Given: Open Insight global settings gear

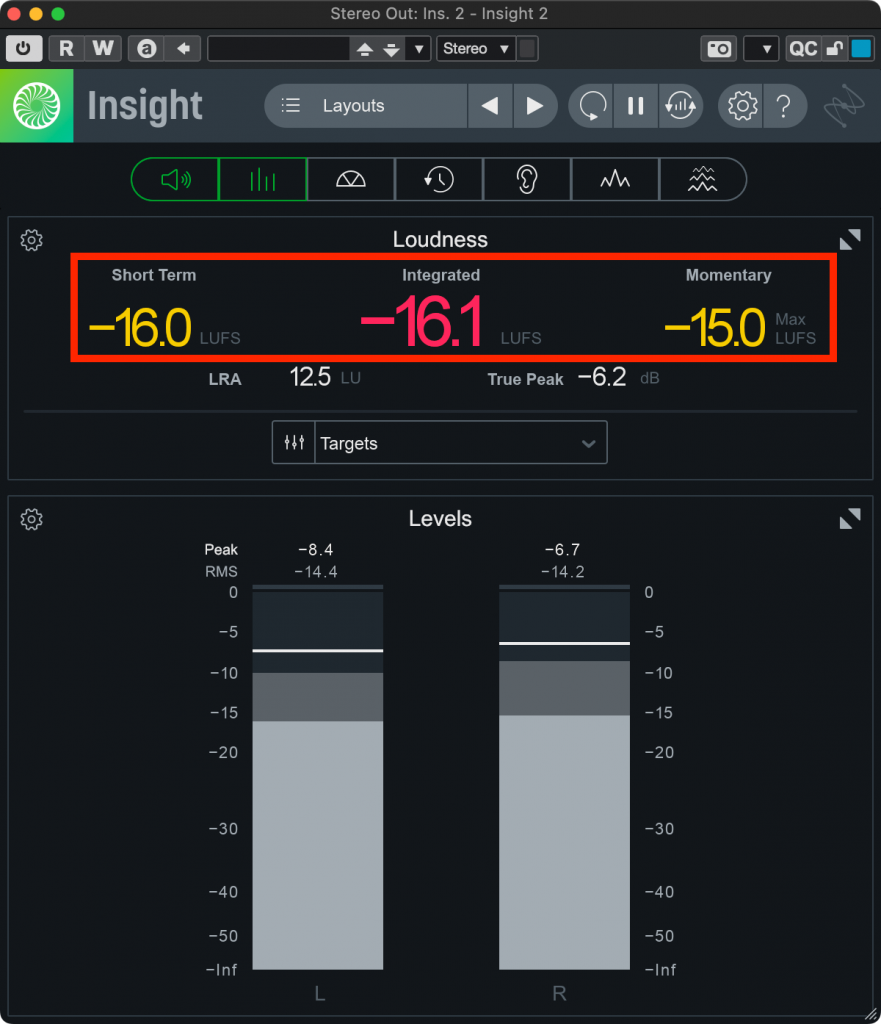Looking at the screenshot, I should [742, 106].
